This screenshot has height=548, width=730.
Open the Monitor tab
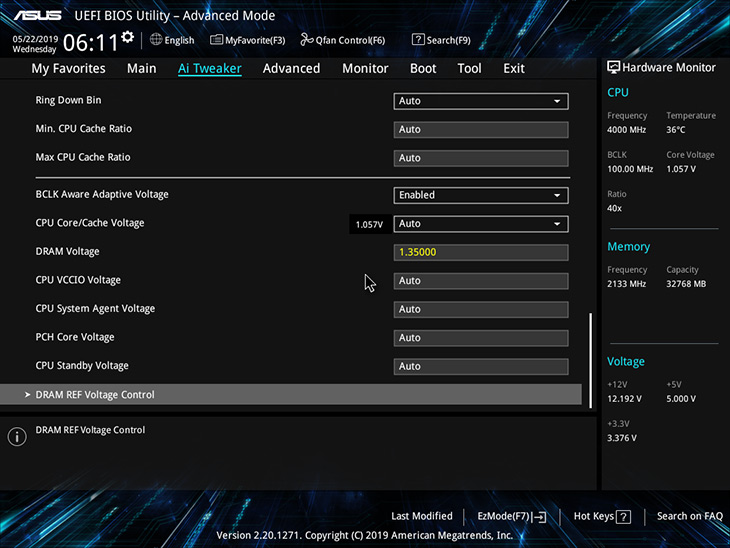click(365, 68)
